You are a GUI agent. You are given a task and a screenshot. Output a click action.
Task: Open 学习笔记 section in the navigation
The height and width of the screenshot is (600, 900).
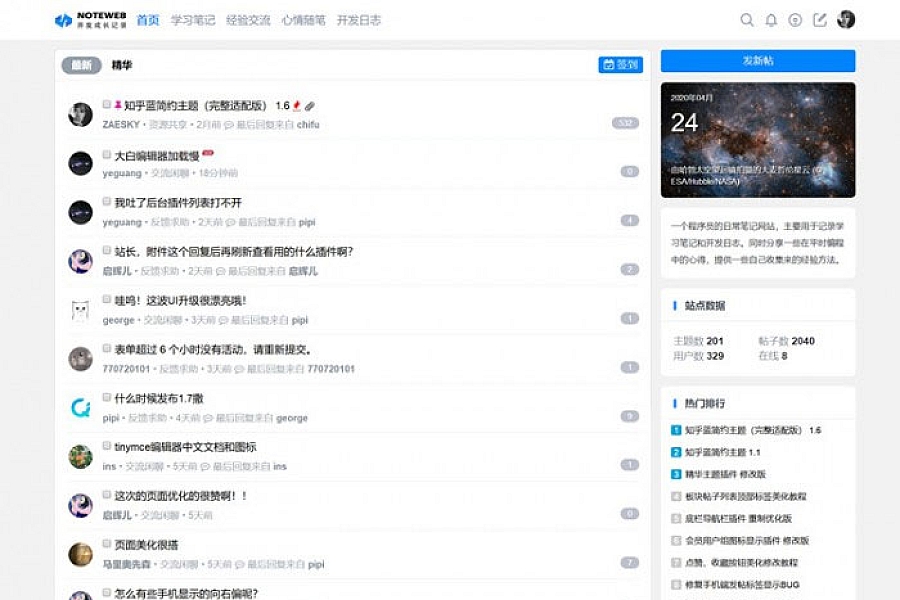(x=193, y=20)
